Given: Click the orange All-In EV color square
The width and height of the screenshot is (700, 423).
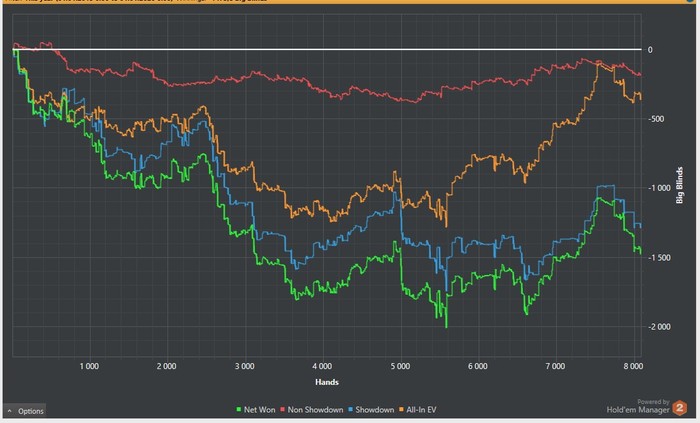Looking at the screenshot, I should point(401,410).
